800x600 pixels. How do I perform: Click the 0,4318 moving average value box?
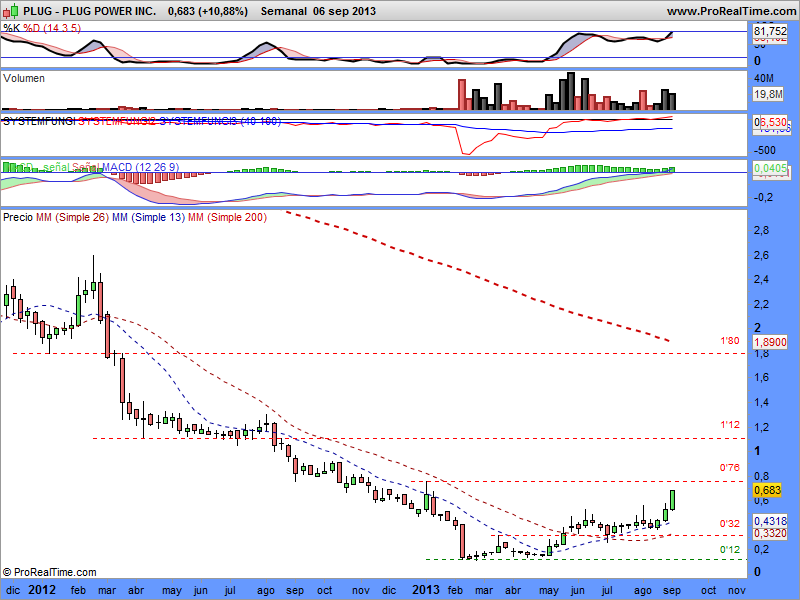point(770,521)
